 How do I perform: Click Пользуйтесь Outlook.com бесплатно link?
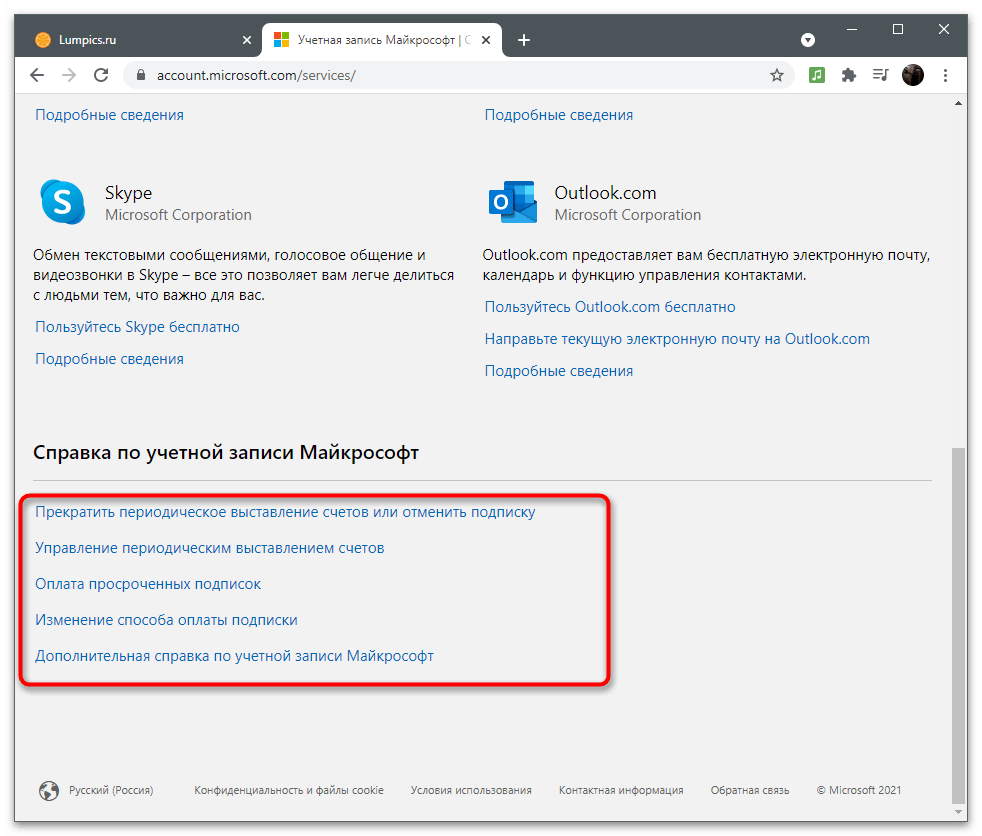[x=610, y=307]
